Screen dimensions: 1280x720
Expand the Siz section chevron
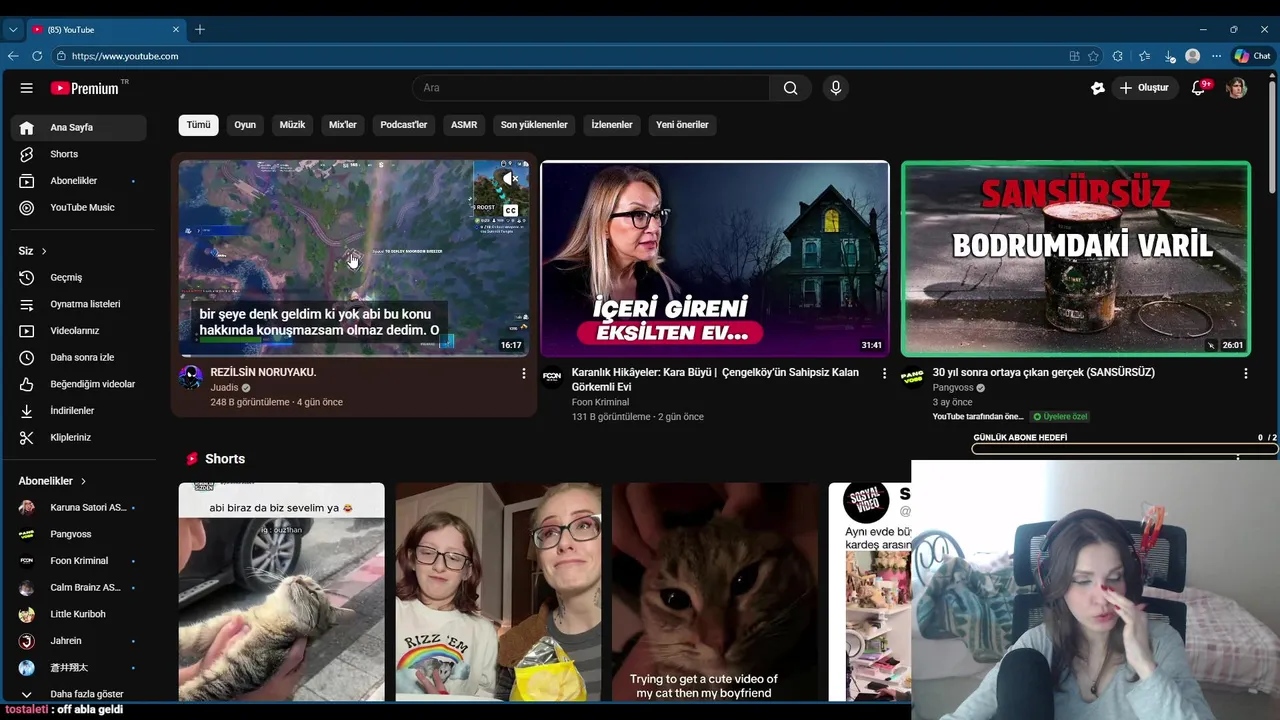(x=44, y=251)
